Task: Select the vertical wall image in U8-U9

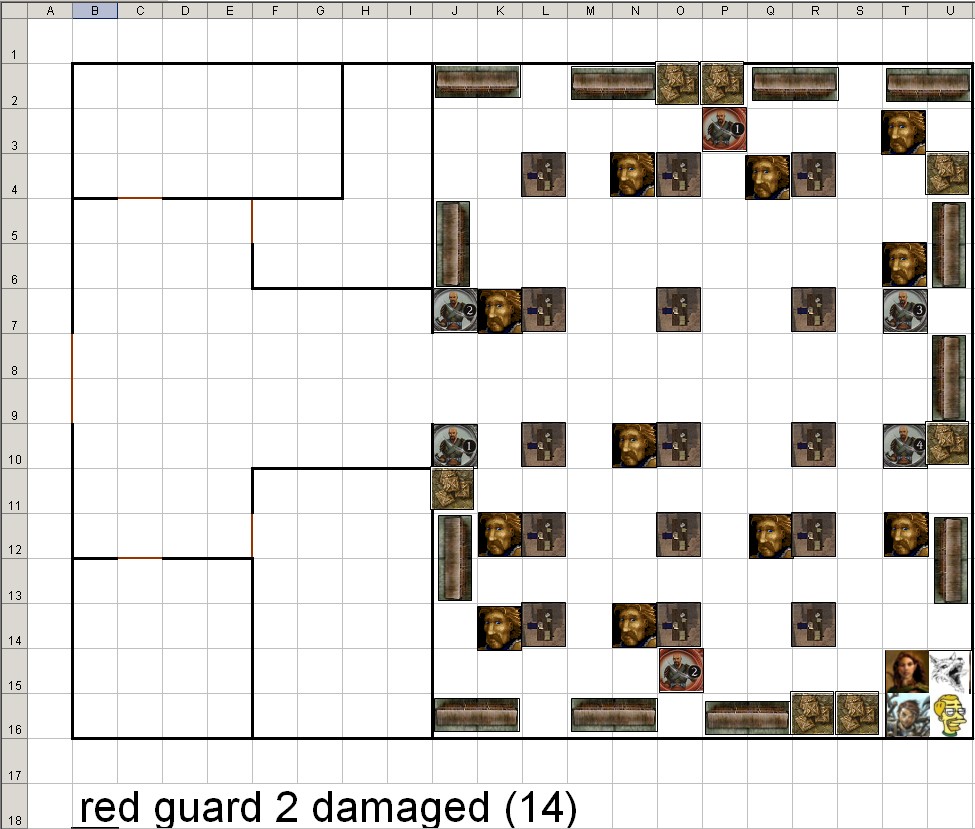Action: [x=950, y=378]
